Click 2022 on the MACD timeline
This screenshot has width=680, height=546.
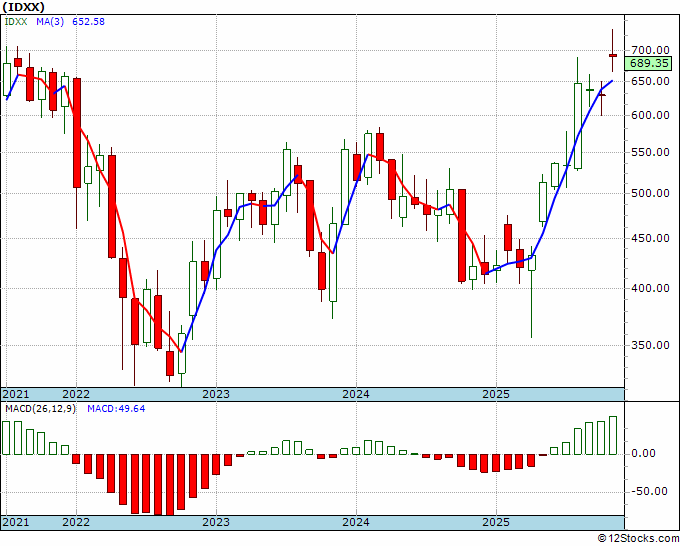(x=76, y=522)
